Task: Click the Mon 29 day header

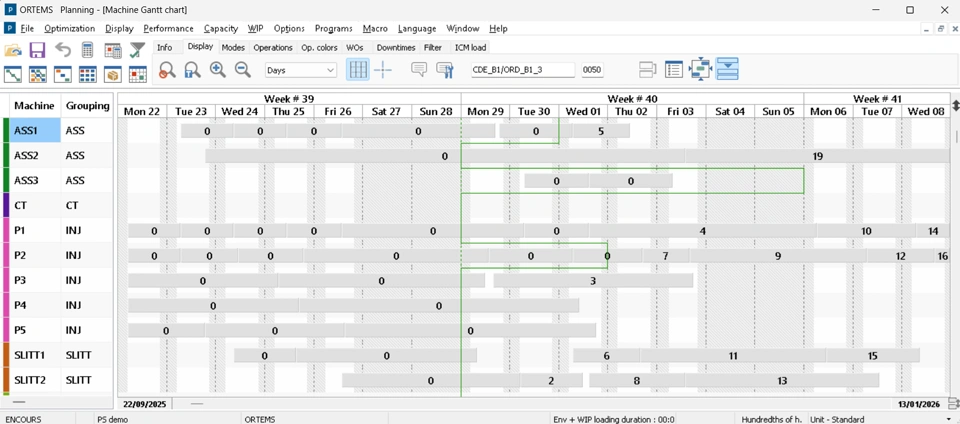Action: click(486, 111)
